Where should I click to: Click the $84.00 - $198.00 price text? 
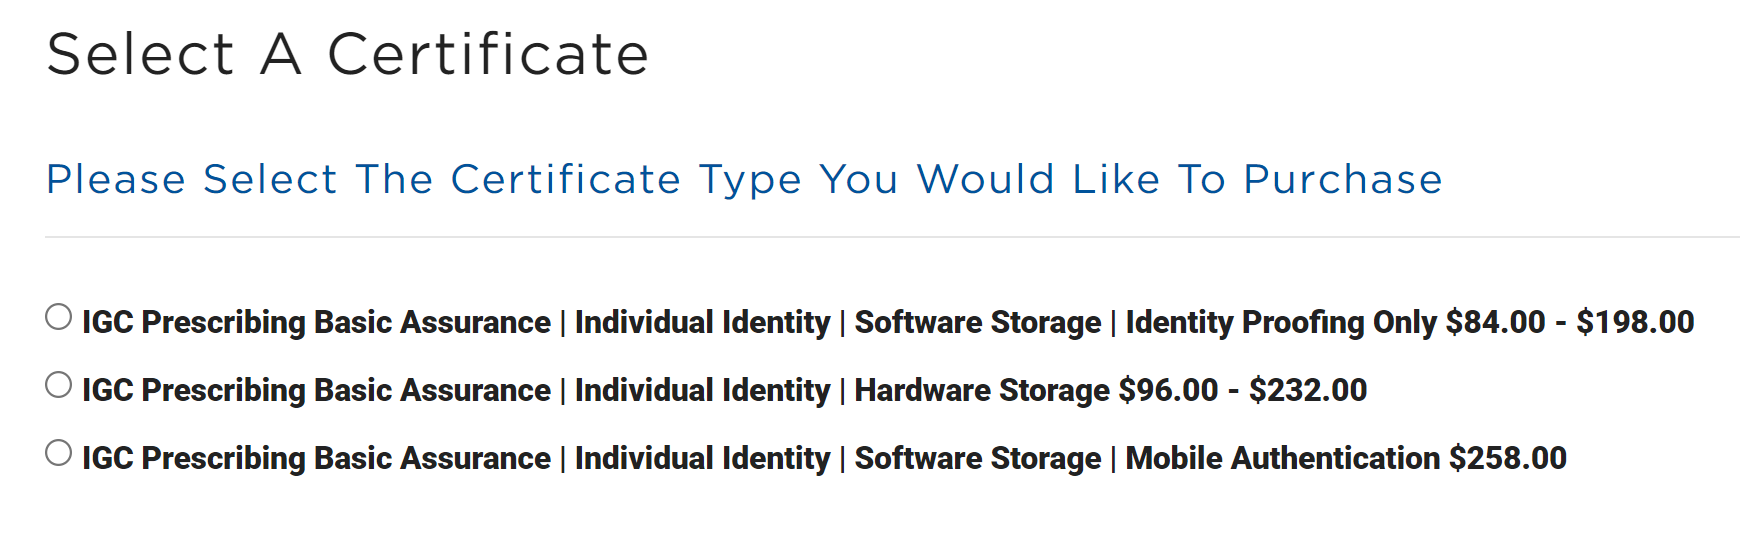1570,323
